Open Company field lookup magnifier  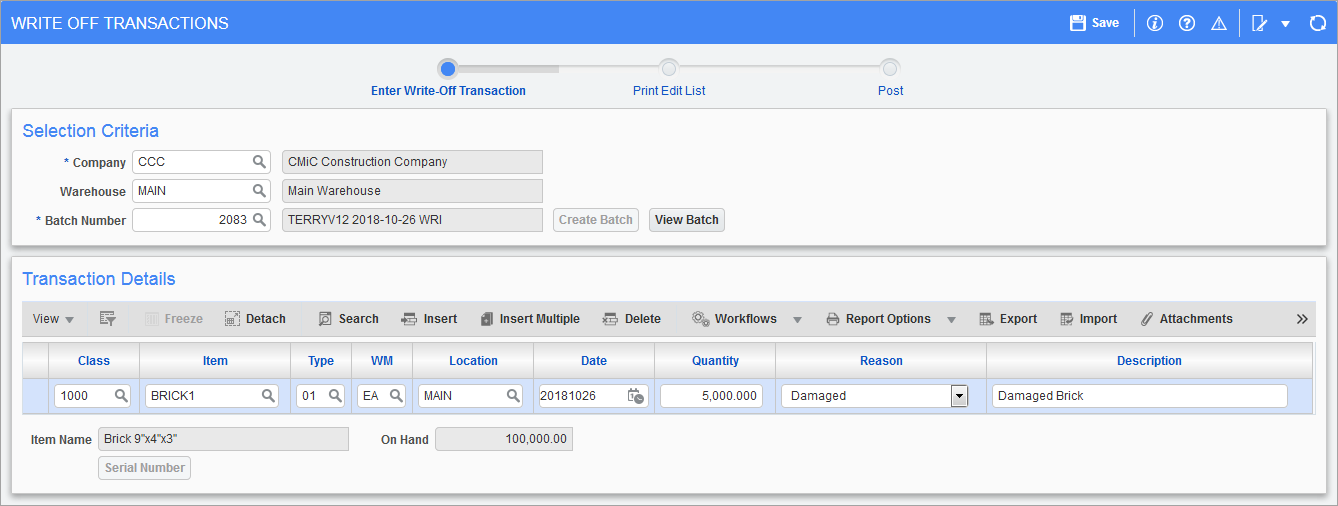click(x=259, y=162)
